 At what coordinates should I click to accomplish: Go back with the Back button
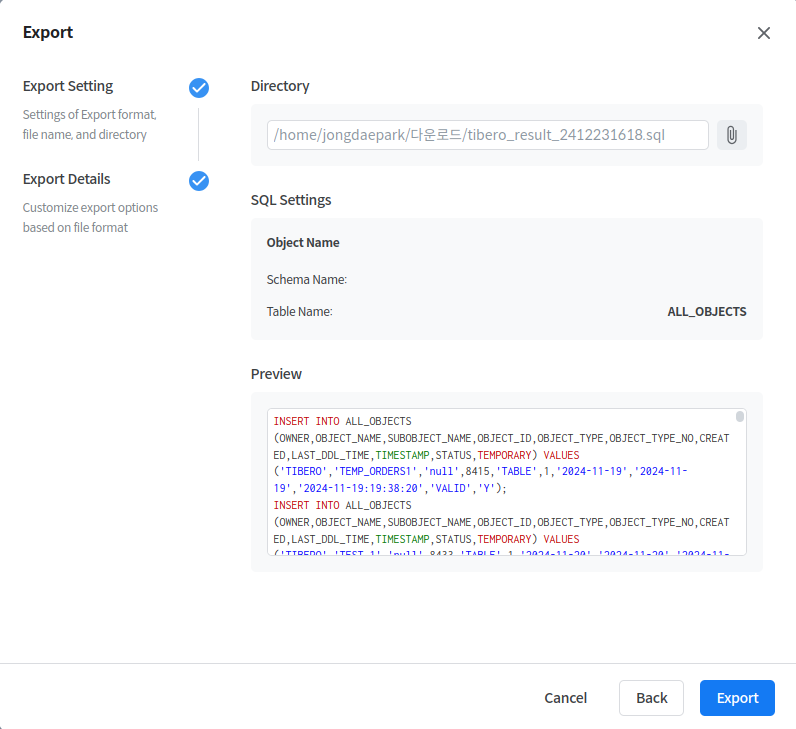pyautogui.click(x=651, y=698)
